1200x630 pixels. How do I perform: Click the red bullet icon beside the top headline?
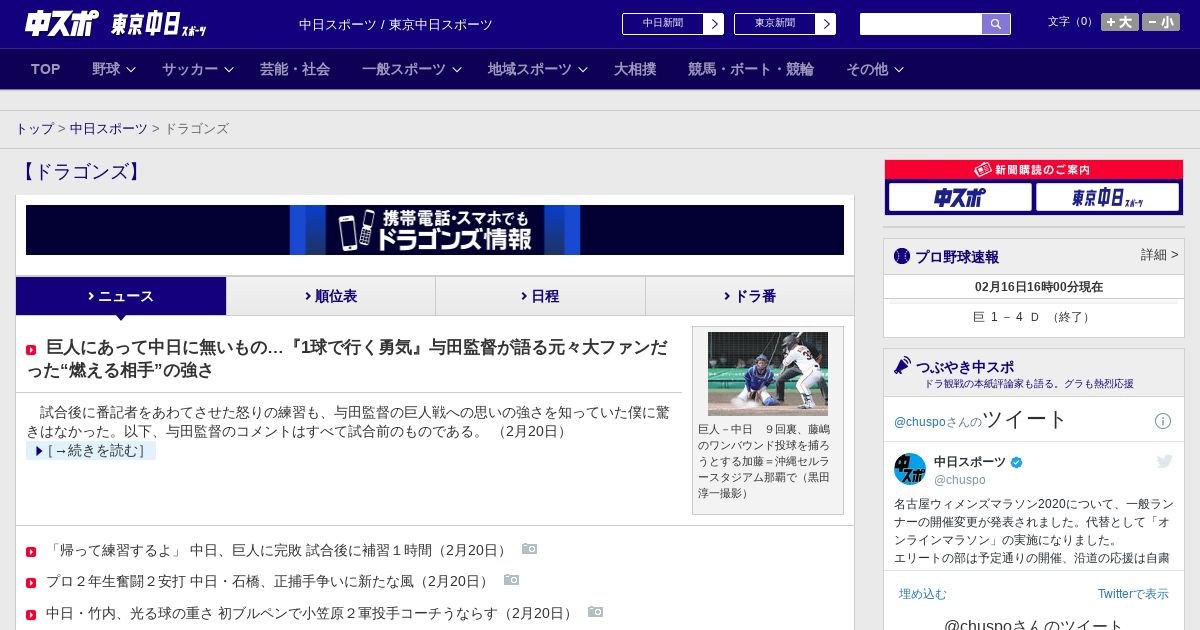coord(31,350)
